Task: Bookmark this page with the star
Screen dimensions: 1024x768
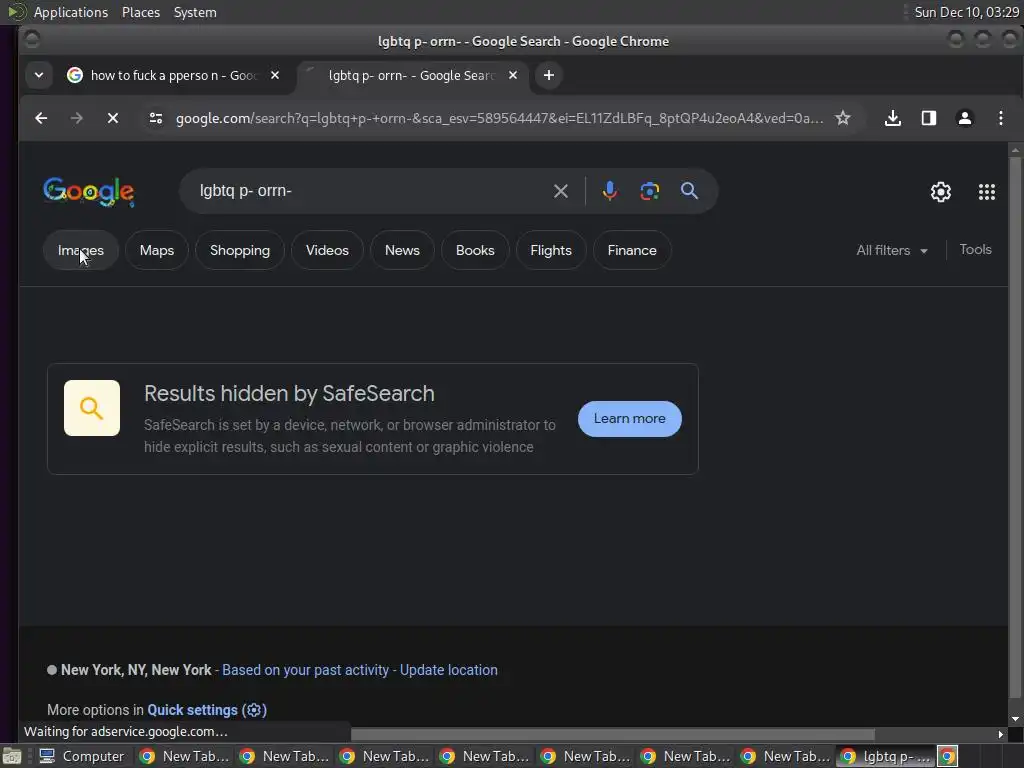Action: pyautogui.click(x=843, y=118)
